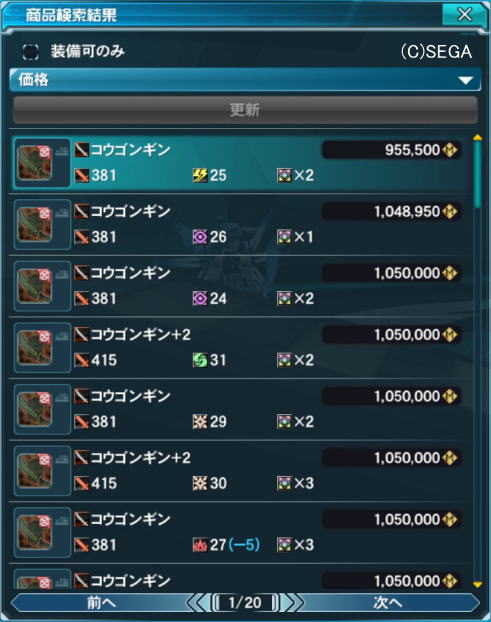The width and height of the screenshot is (491, 622).
Task: Open the 価格 sort dropdown
Action: 245,80
